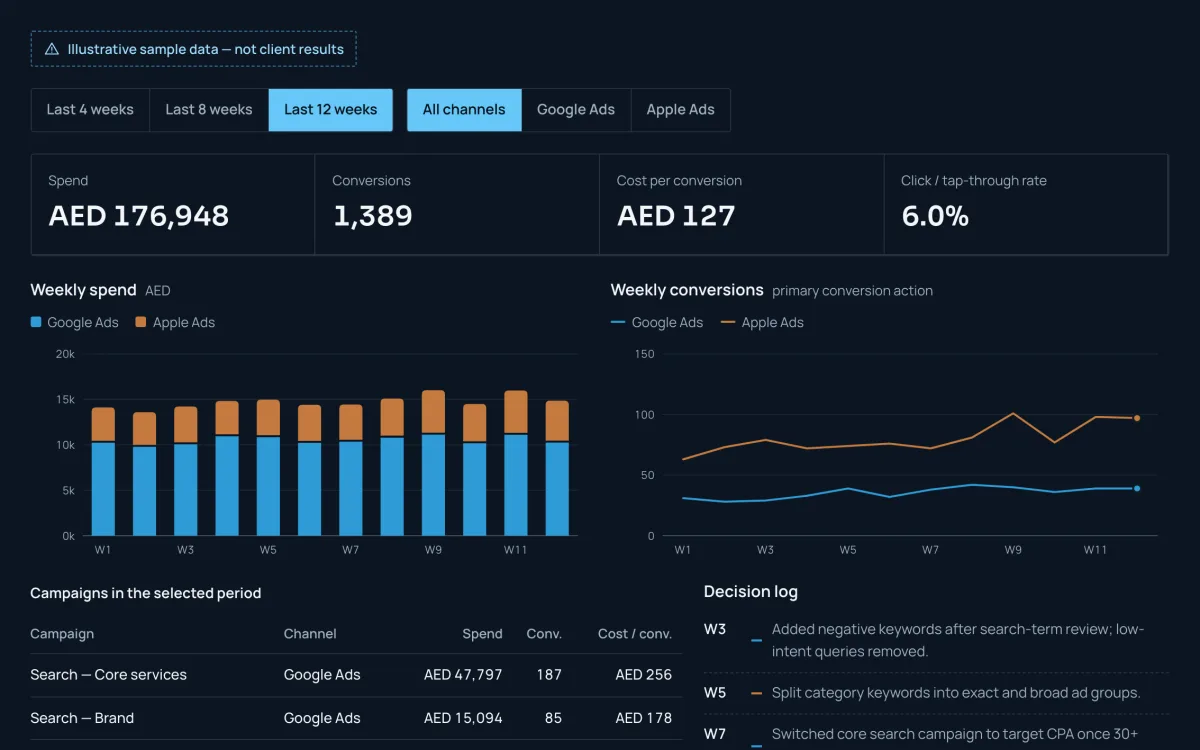Sort by the Conv. column header

coord(544,634)
